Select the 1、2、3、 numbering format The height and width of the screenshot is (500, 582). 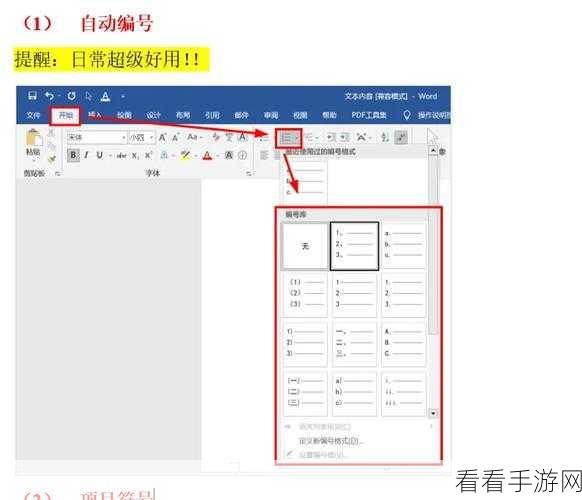(354, 246)
